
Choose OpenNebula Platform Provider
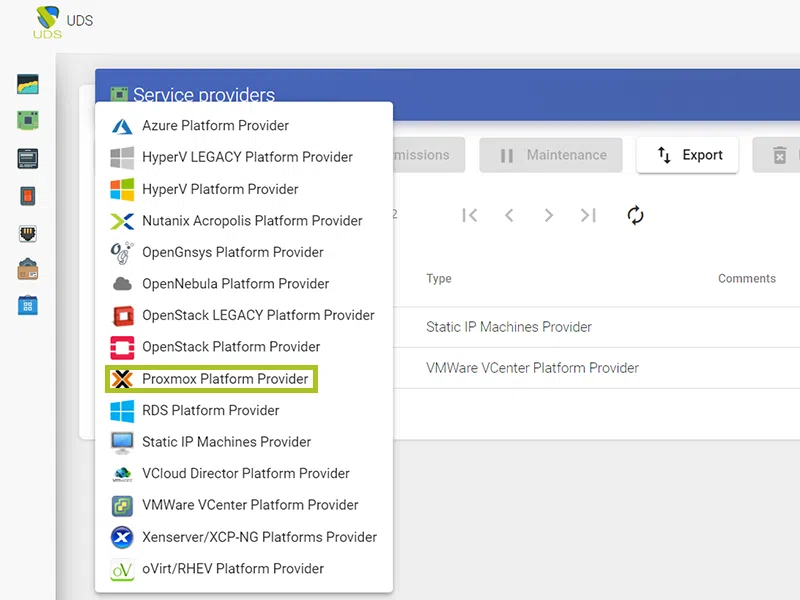244,284
